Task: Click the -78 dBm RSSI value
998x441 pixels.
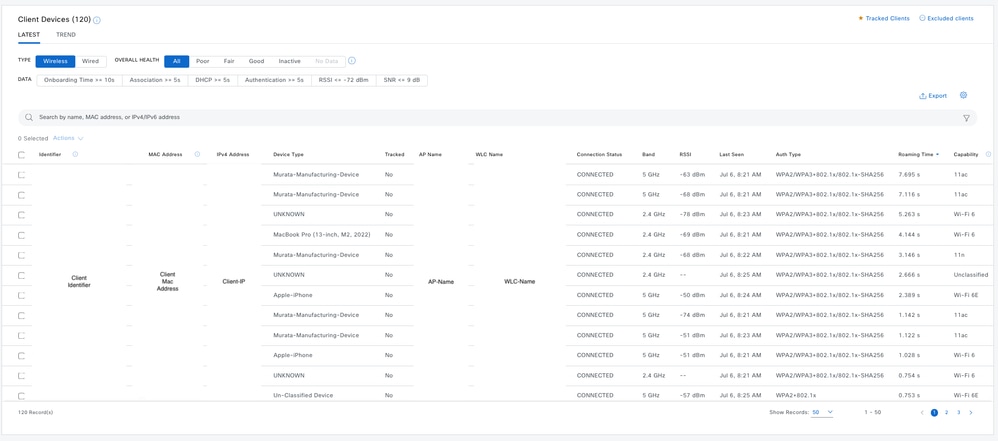Action: click(x=692, y=214)
